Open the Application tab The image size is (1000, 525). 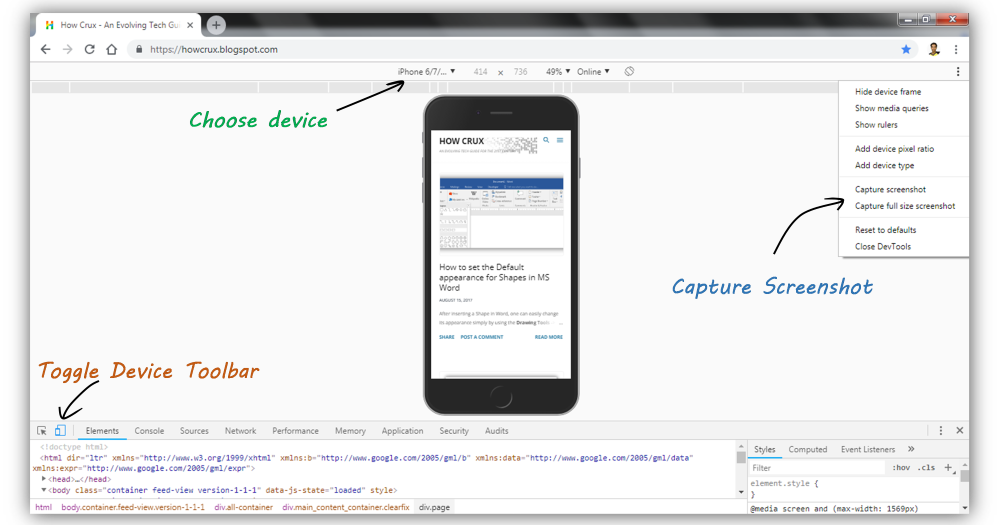[402, 431]
